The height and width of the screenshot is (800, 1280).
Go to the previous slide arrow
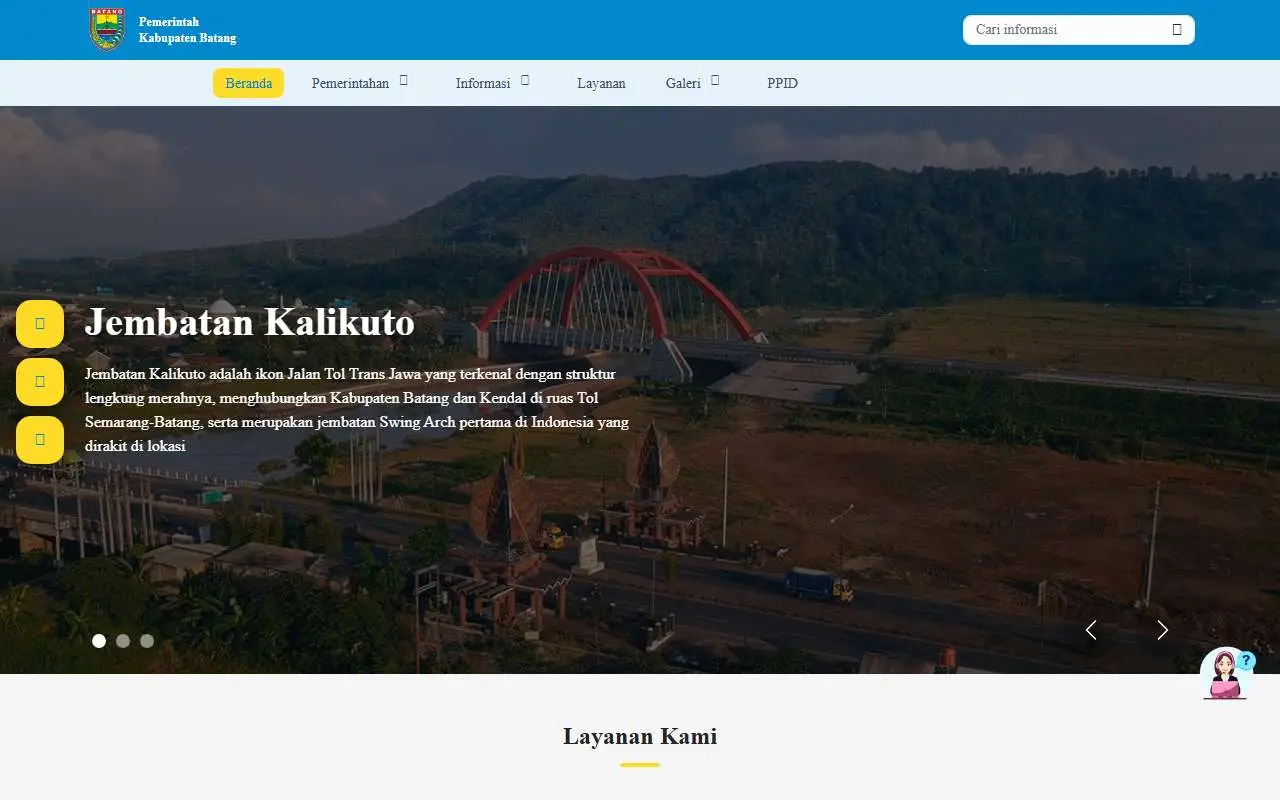point(1091,630)
